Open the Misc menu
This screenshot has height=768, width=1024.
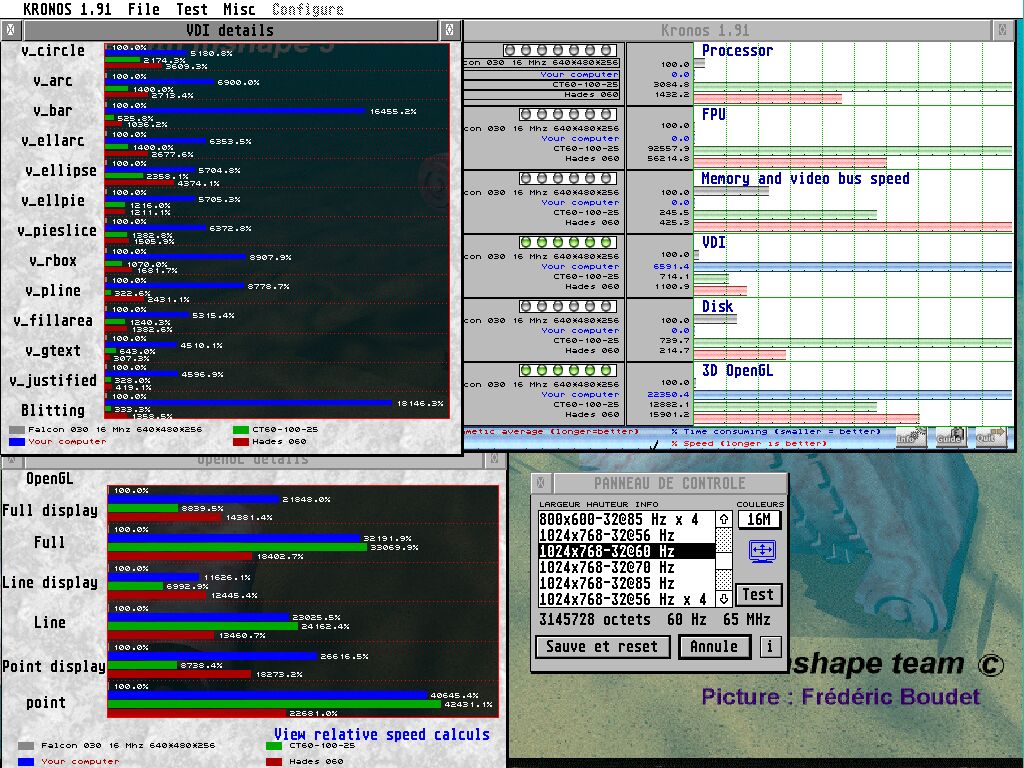click(239, 9)
